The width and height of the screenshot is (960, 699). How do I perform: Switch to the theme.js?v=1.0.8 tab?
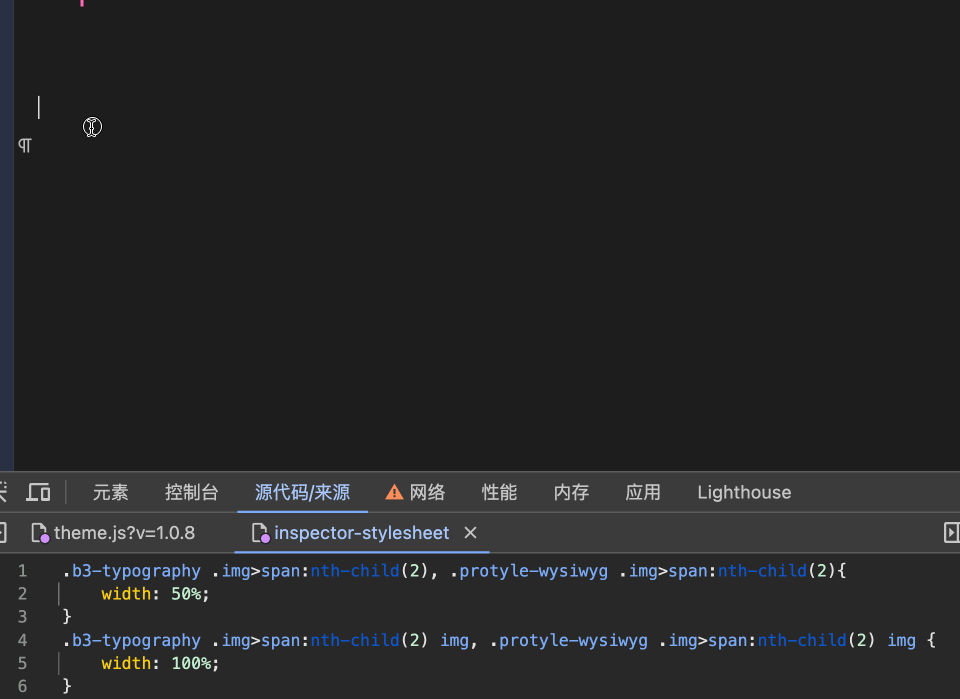coord(123,532)
